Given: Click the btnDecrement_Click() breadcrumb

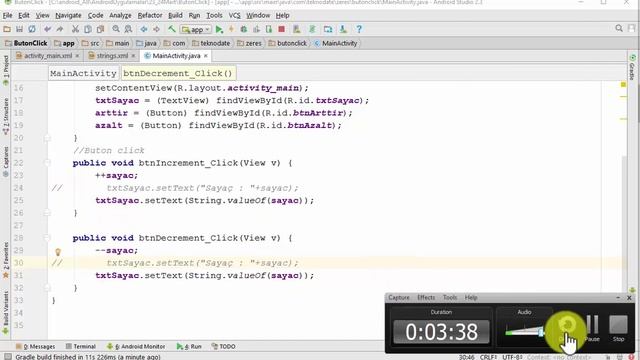Looking at the screenshot, I should pos(178,73).
